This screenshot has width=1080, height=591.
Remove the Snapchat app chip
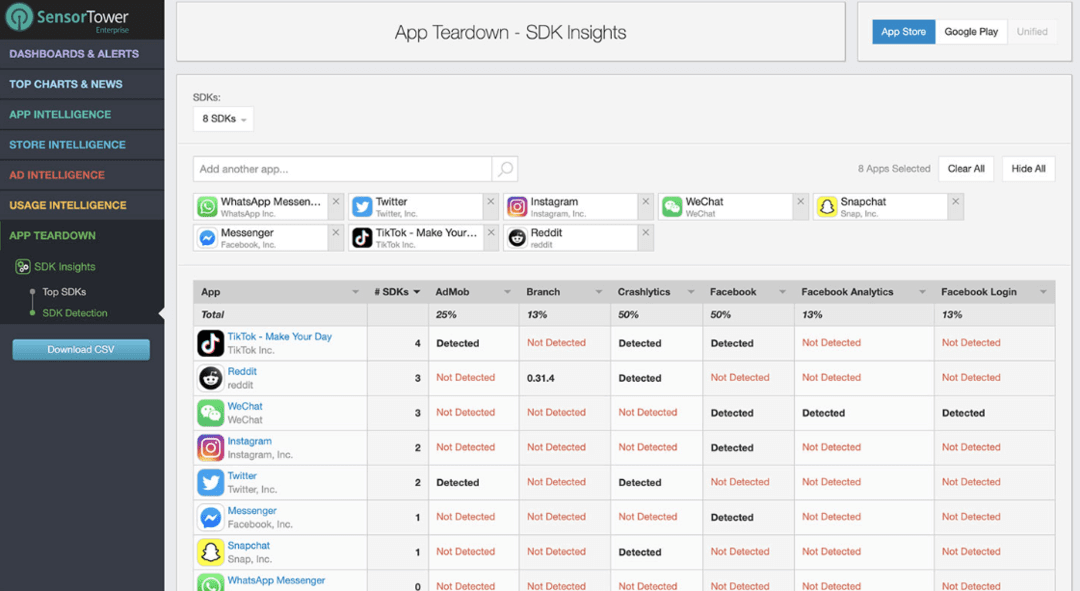click(x=956, y=202)
